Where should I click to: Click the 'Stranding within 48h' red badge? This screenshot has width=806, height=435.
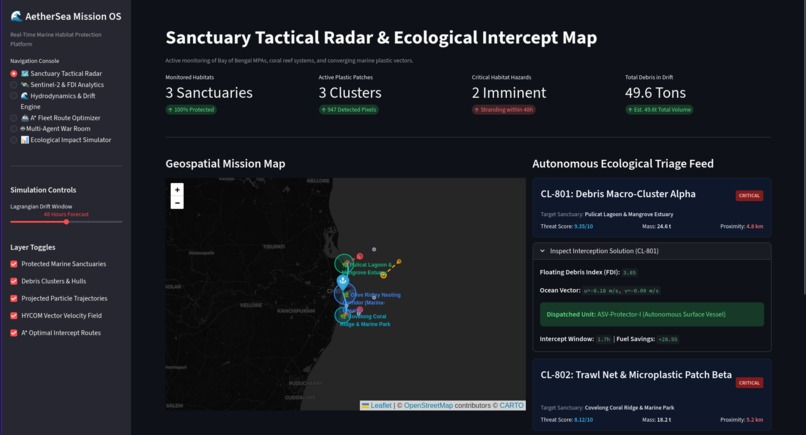(x=504, y=110)
